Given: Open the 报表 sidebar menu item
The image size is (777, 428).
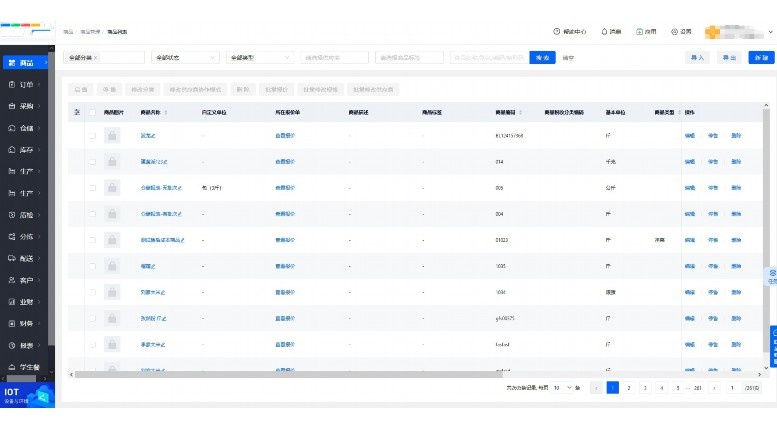Looking at the screenshot, I should pyautogui.click(x=24, y=345).
